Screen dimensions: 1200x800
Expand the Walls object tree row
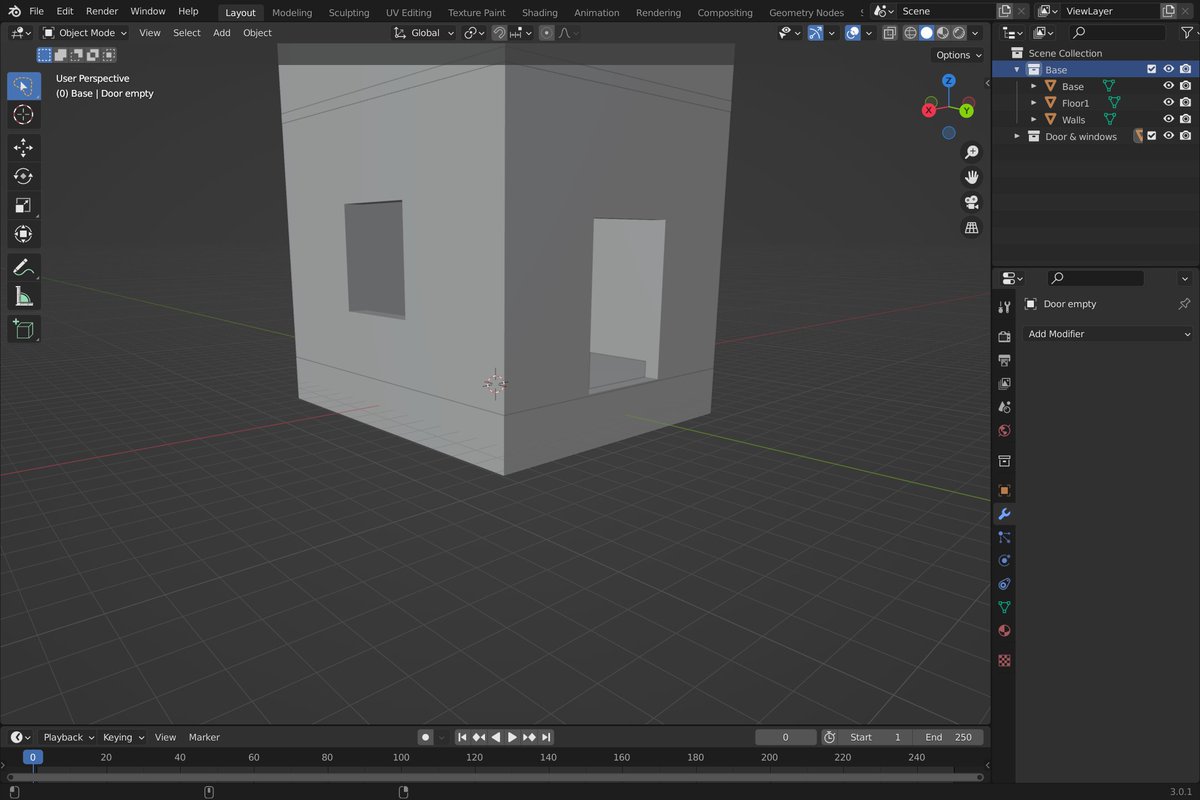(x=1033, y=120)
